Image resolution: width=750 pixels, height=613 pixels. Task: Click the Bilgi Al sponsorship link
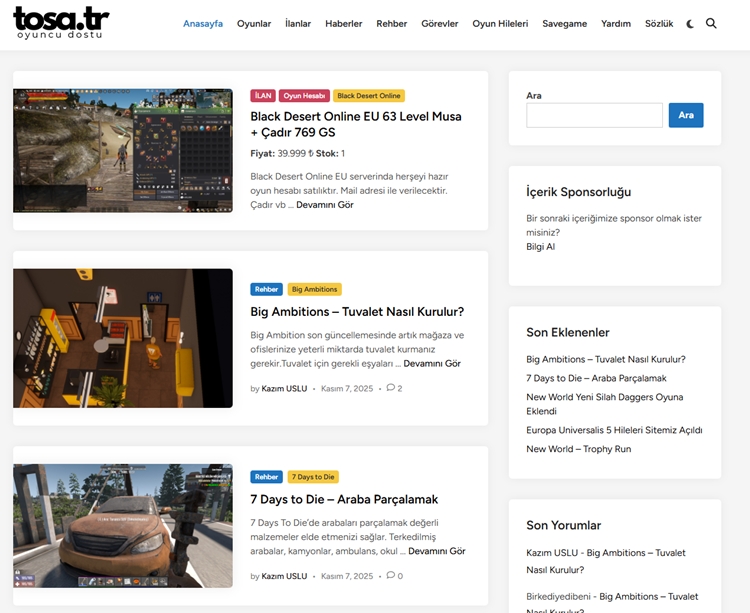pyautogui.click(x=540, y=247)
